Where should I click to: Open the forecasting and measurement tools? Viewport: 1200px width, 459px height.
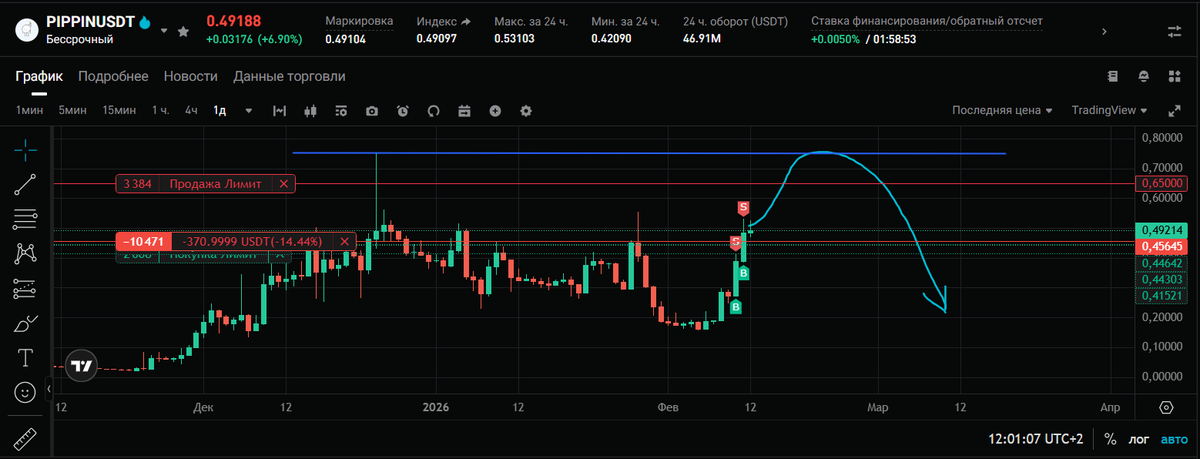tap(26, 288)
